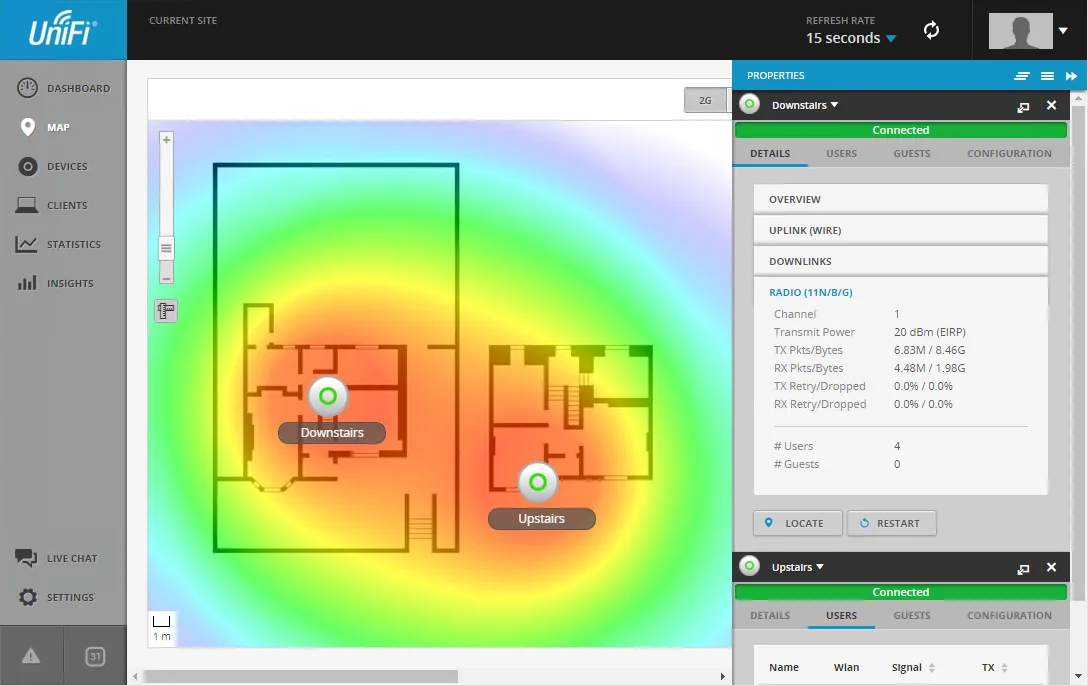Switch Downstairs panel to Users tab
This screenshot has width=1088, height=686.
tap(842, 153)
